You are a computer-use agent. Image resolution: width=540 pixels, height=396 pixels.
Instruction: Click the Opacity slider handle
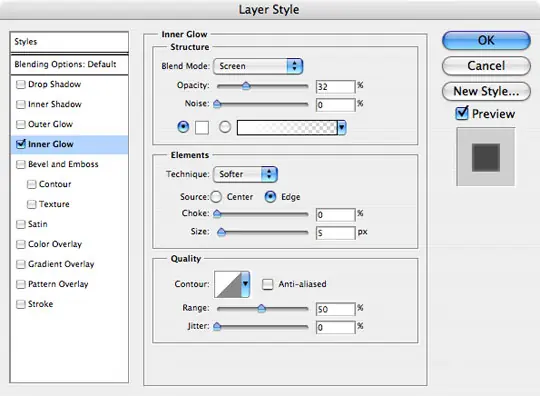click(246, 85)
